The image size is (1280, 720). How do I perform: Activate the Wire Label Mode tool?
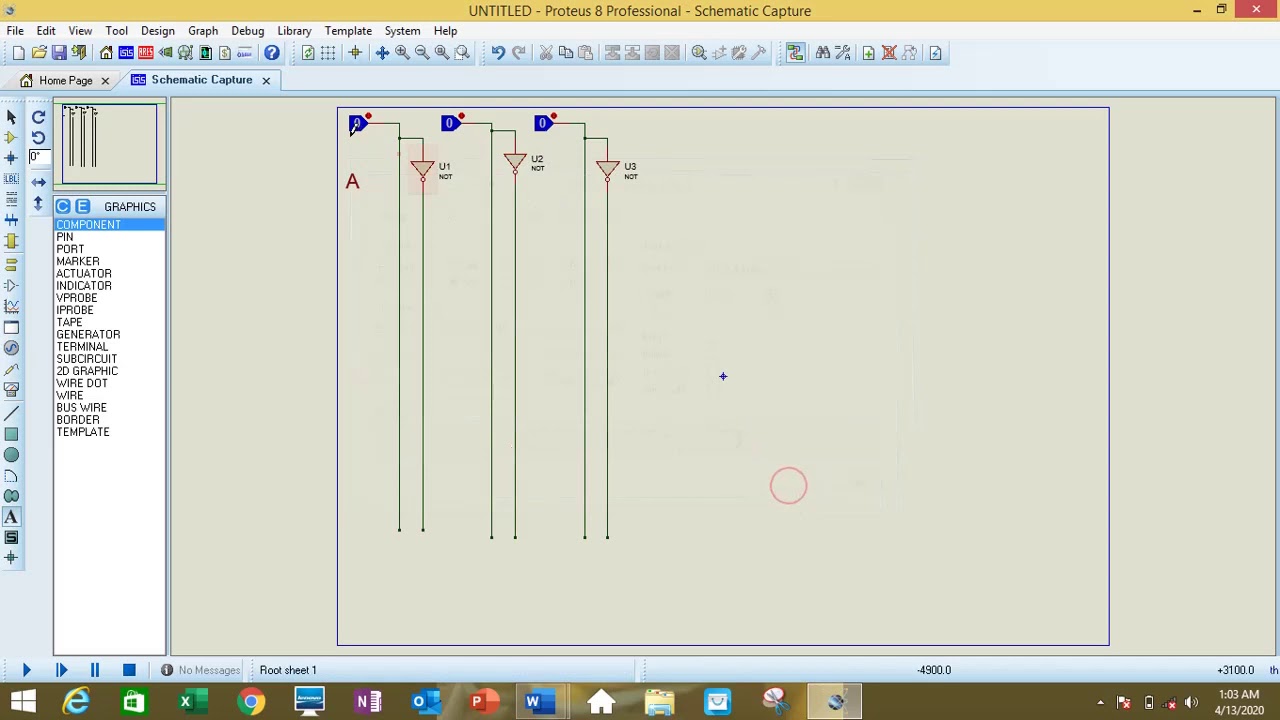coord(11,179)
